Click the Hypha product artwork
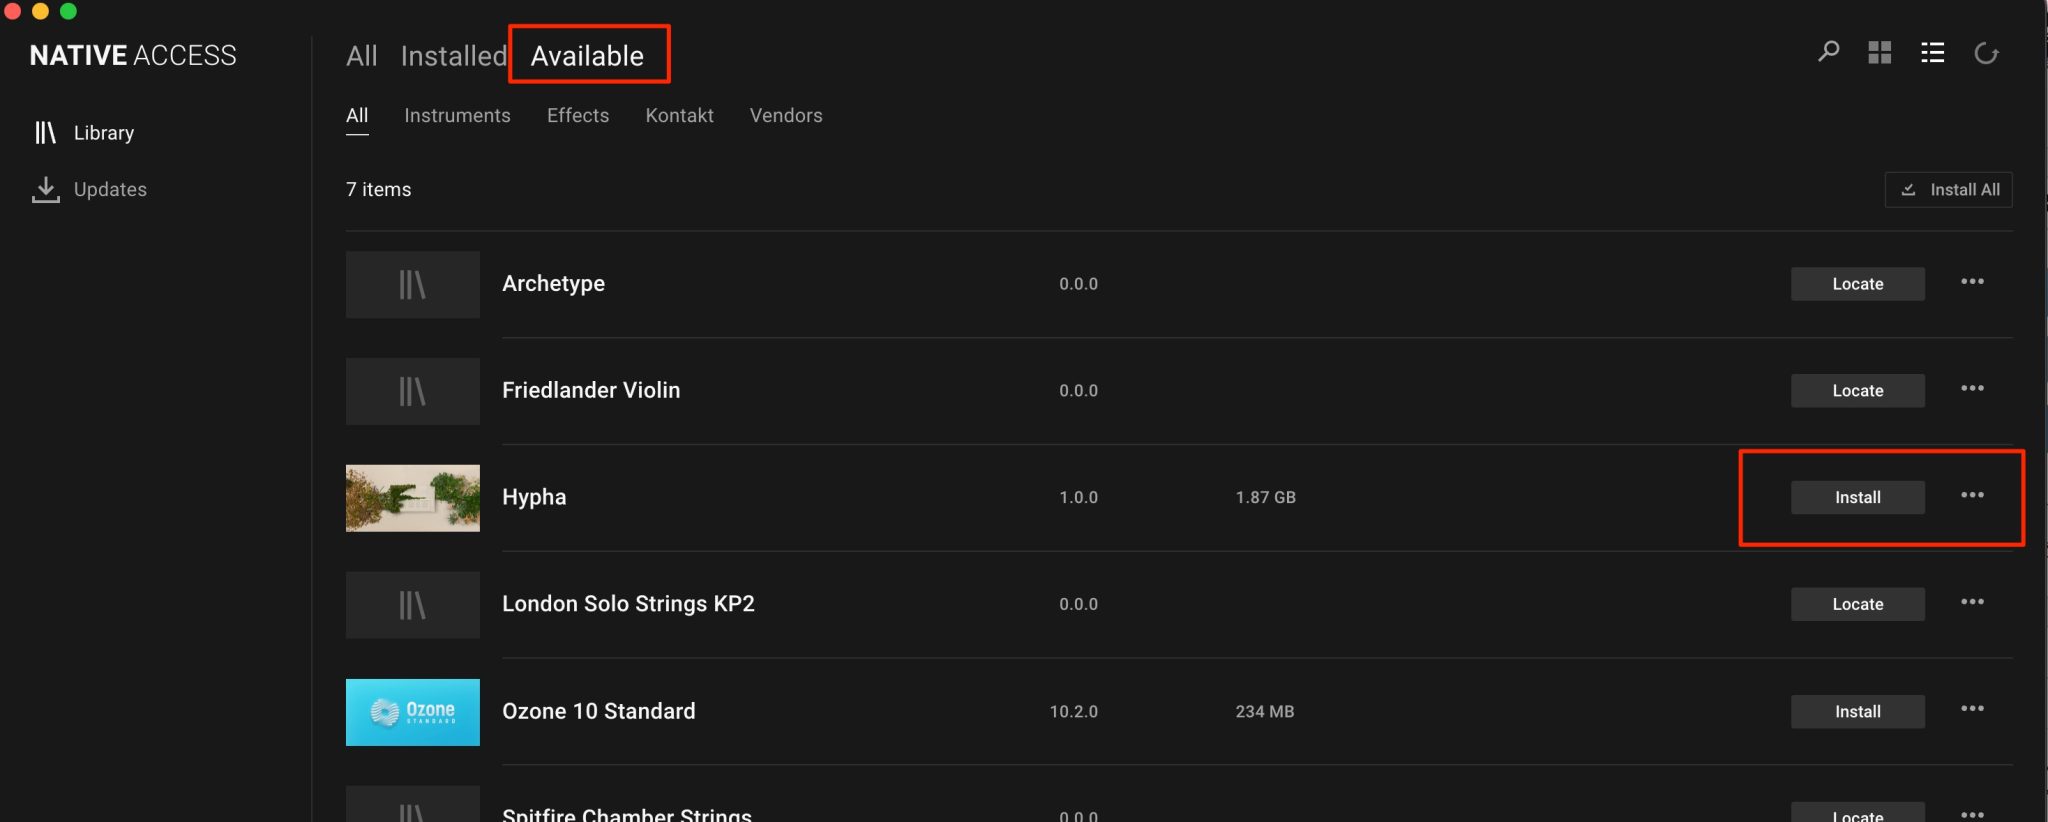 coord(412,498)
